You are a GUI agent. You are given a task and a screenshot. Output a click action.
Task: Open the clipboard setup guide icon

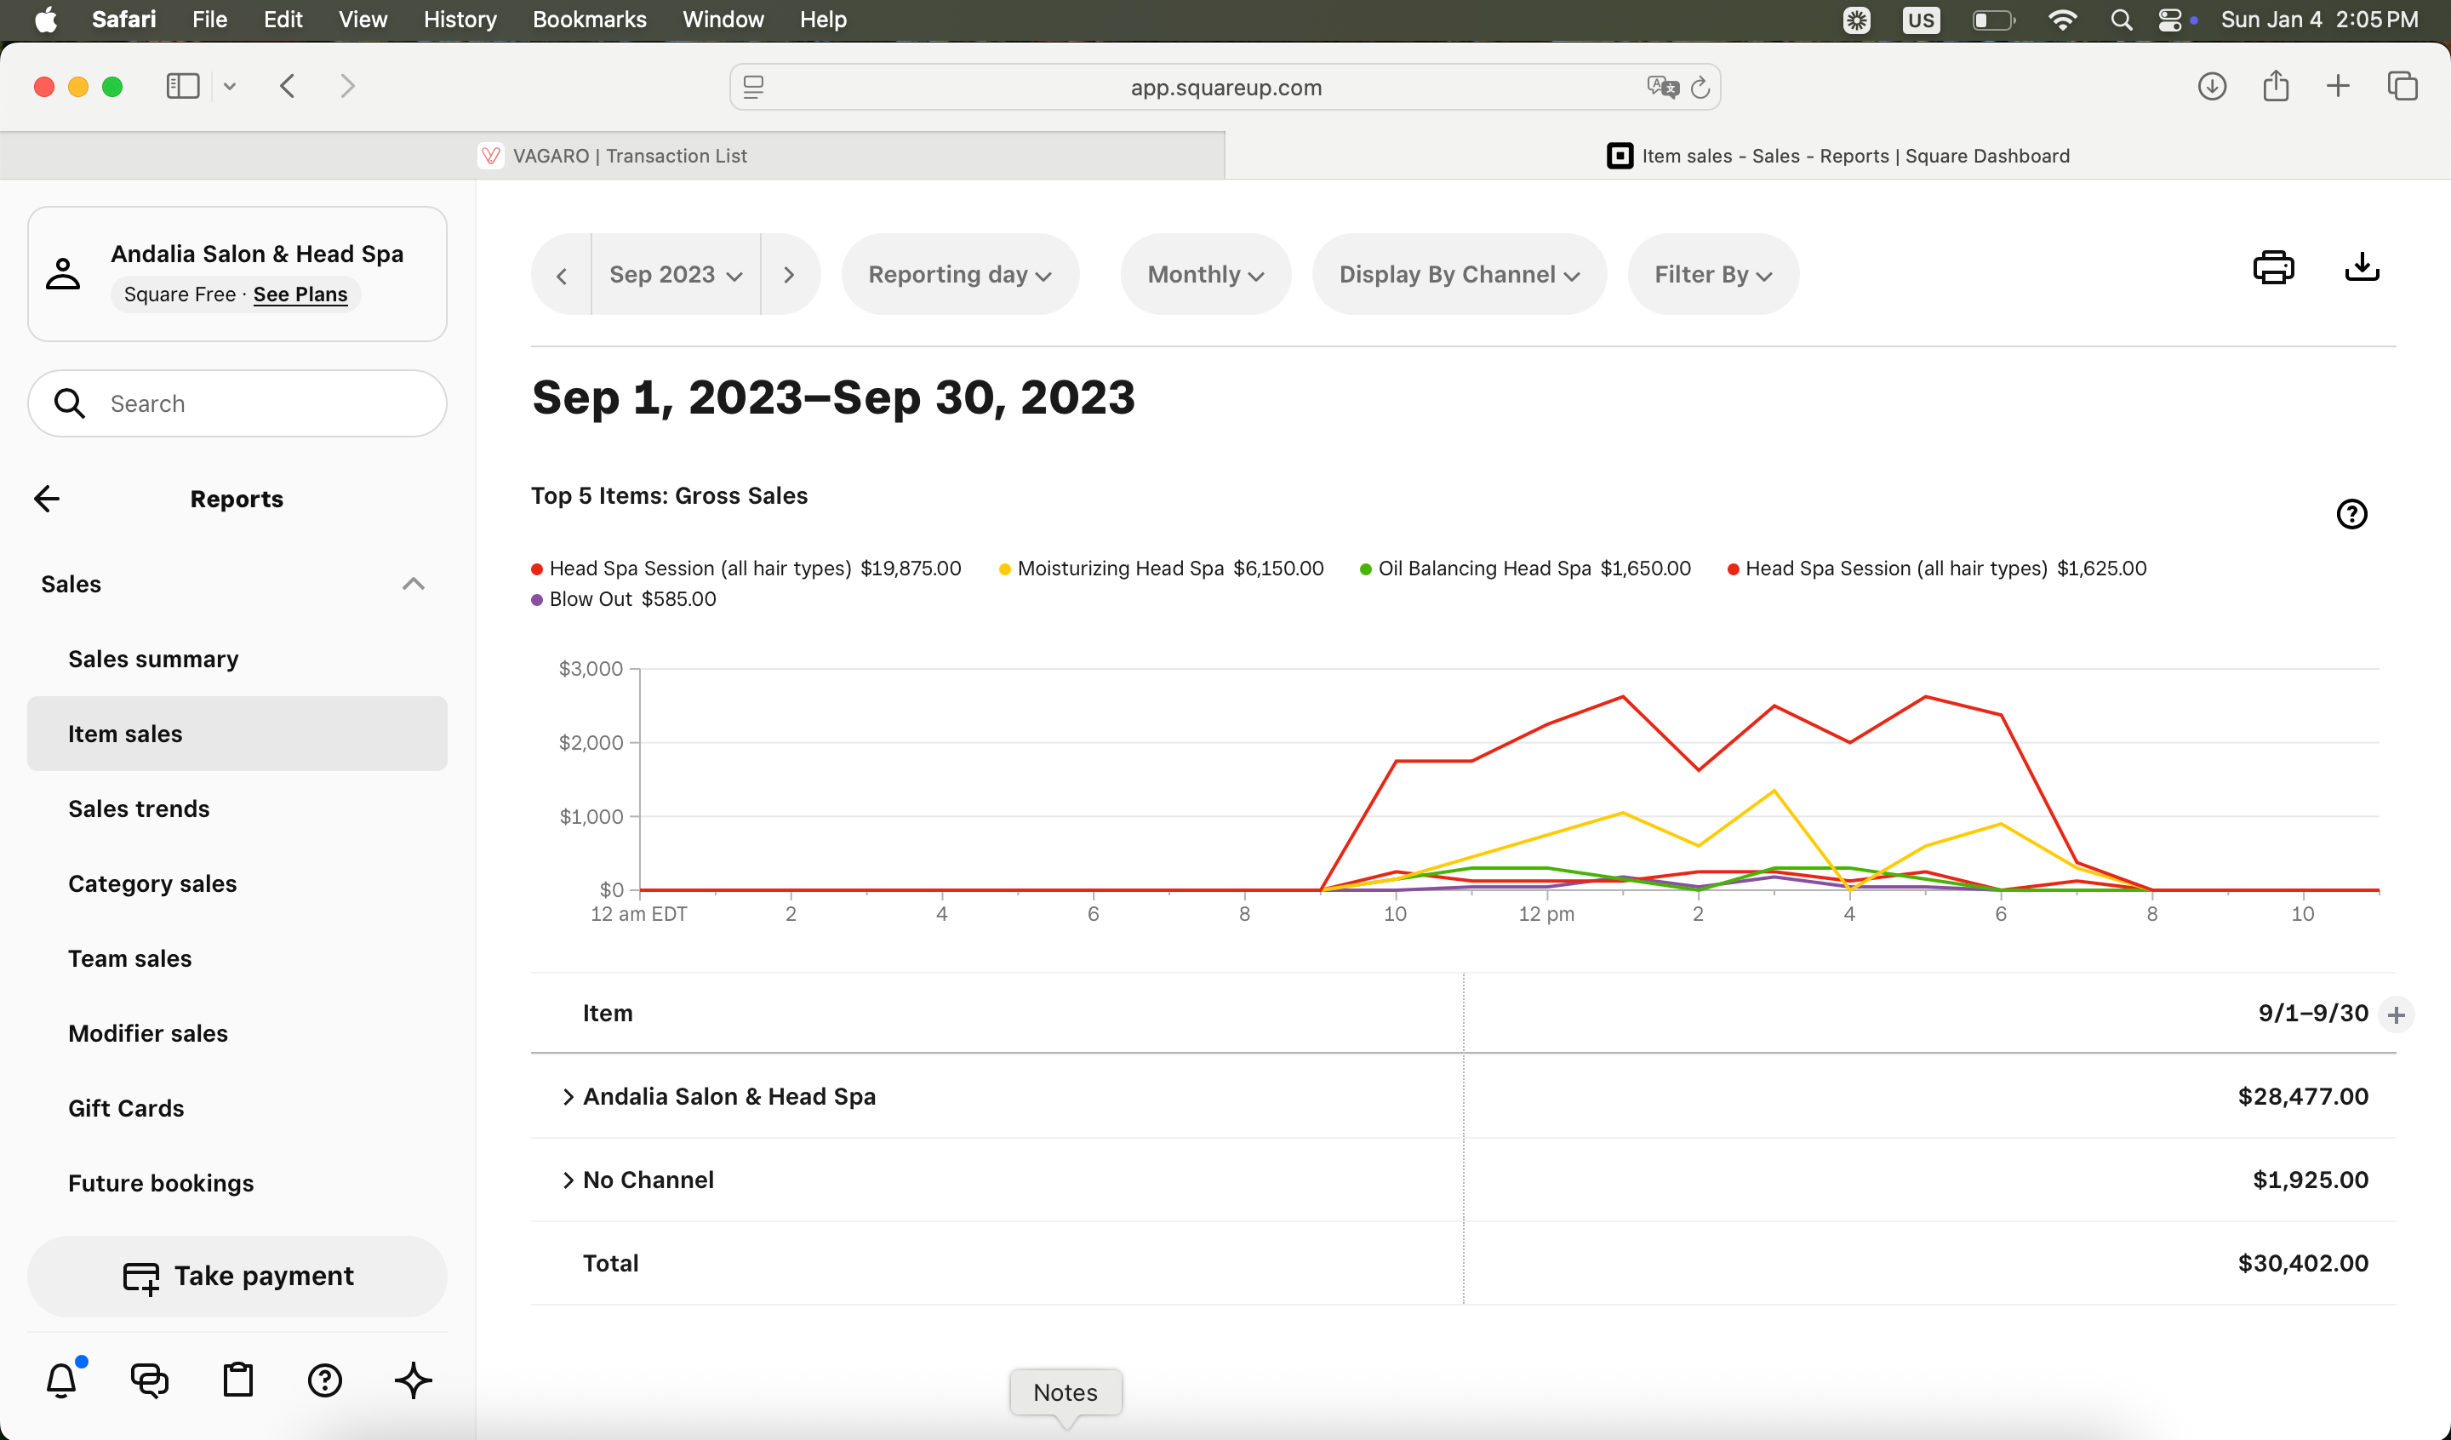(x=237, y=1380)
